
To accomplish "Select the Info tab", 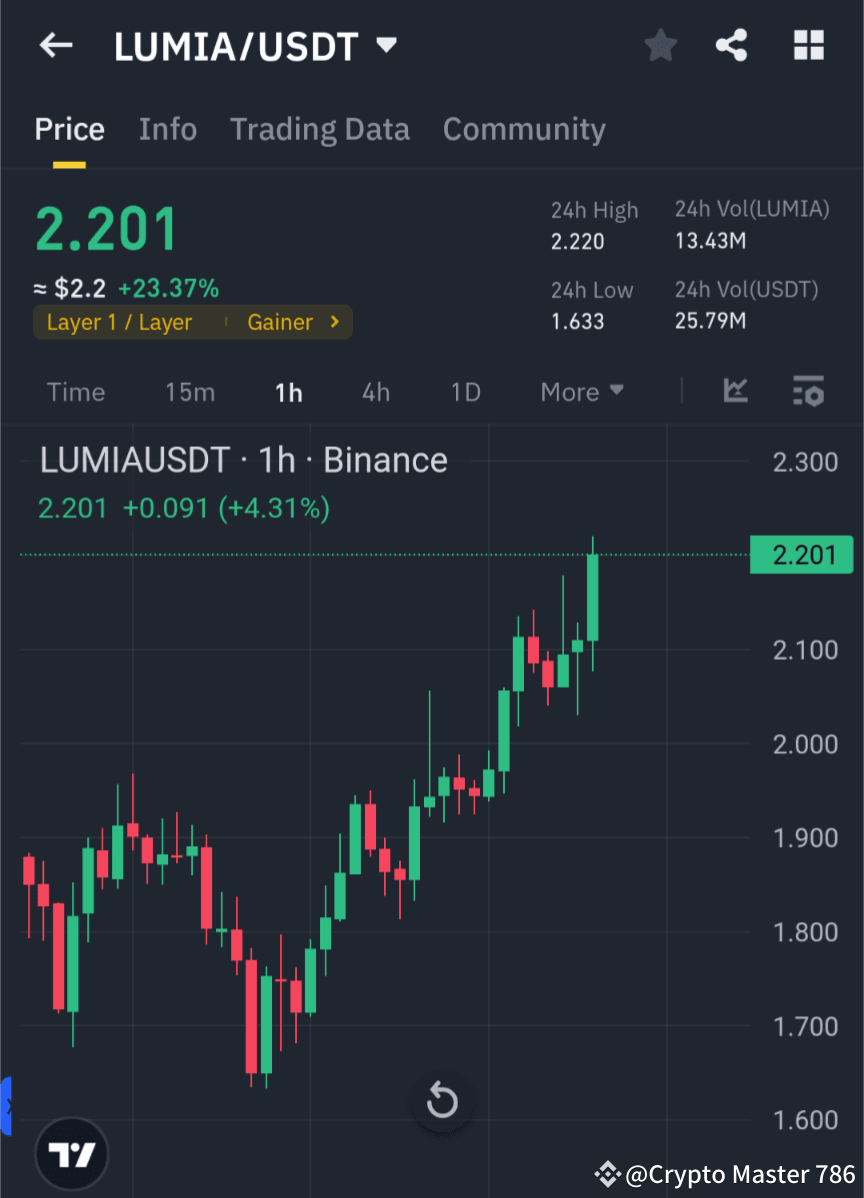I will pyautogui.click(x=167, y=129).
